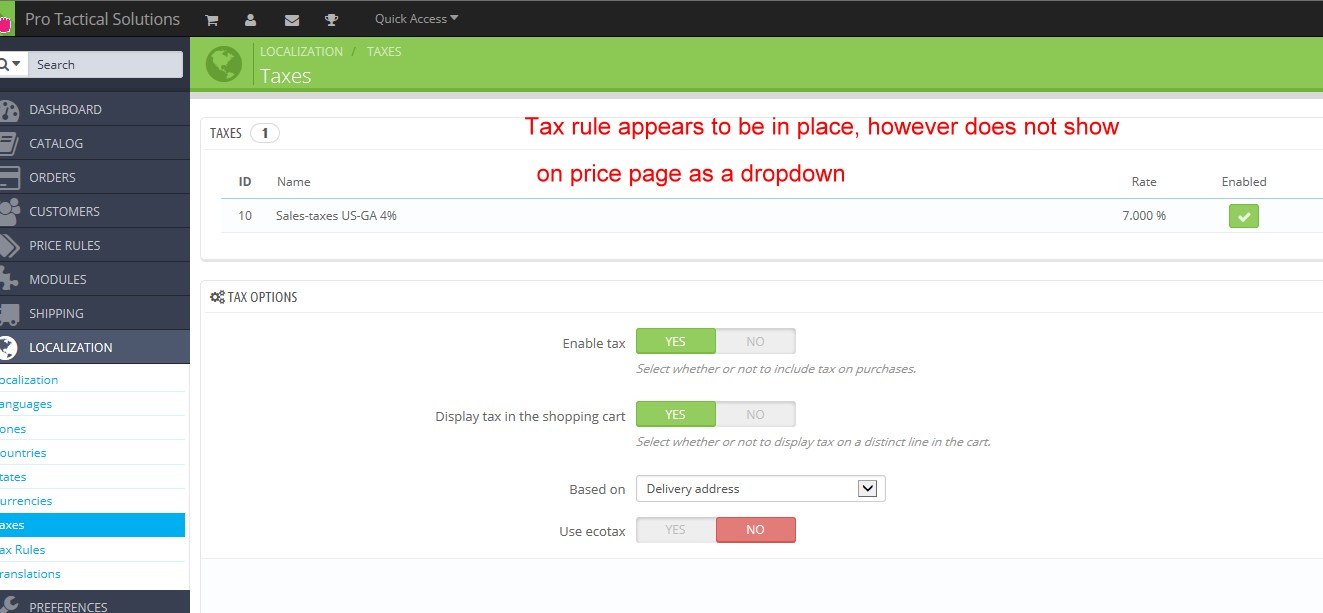Screen dimensions: 1323x613
Task: Open the Languages submenu link
Action: (x=26, y=404)
